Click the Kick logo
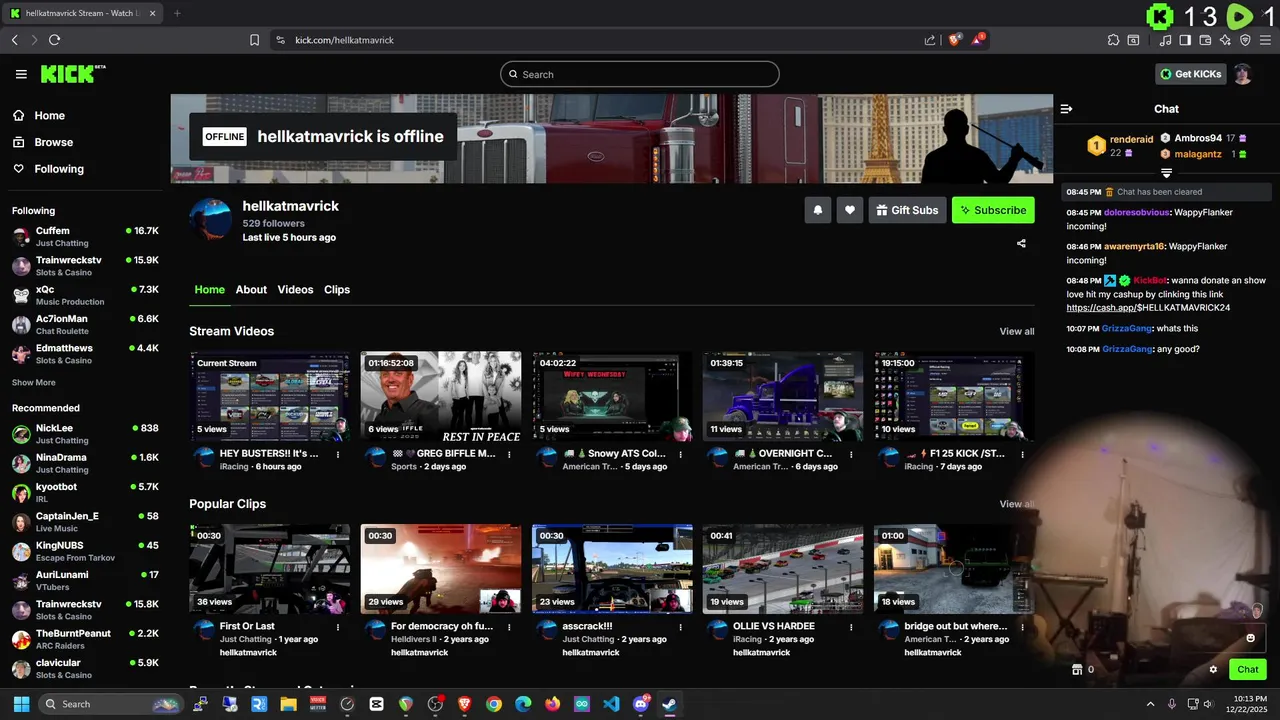 coord(73,74)
